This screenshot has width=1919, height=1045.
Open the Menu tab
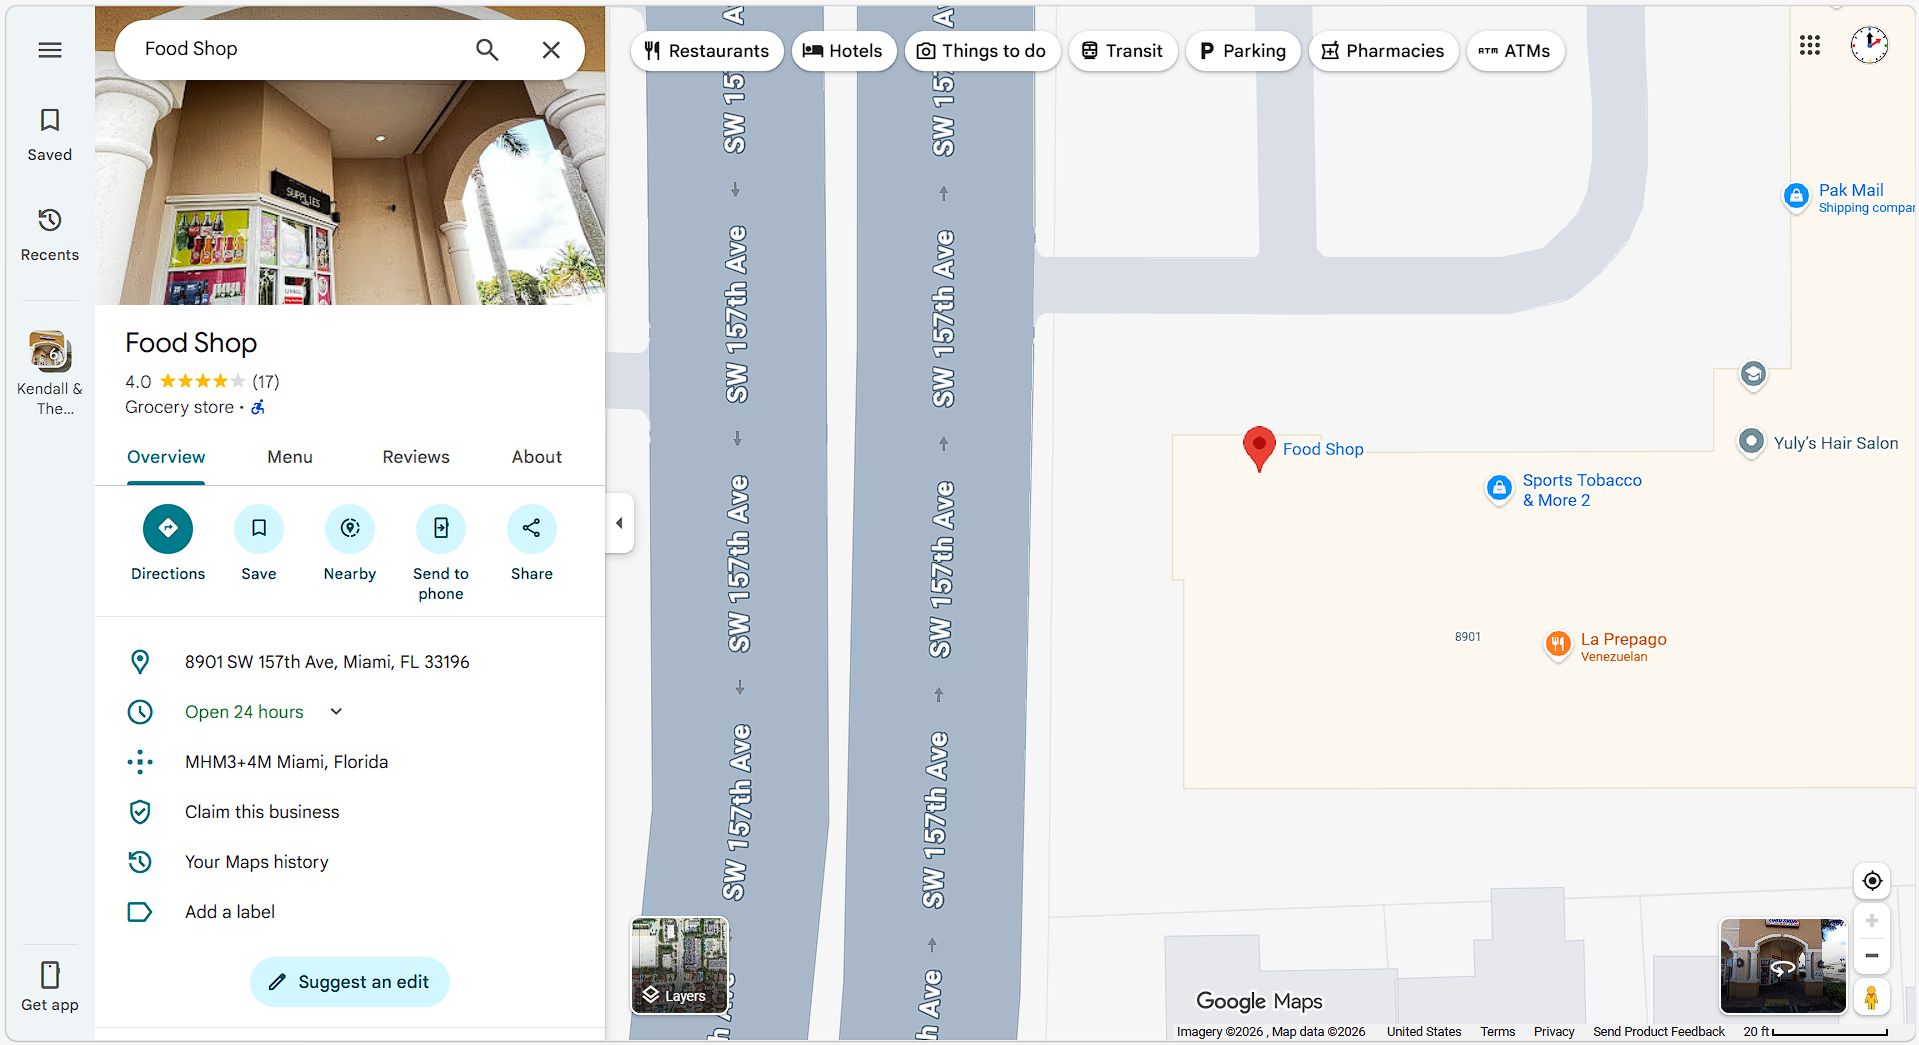tap(290, 457)
